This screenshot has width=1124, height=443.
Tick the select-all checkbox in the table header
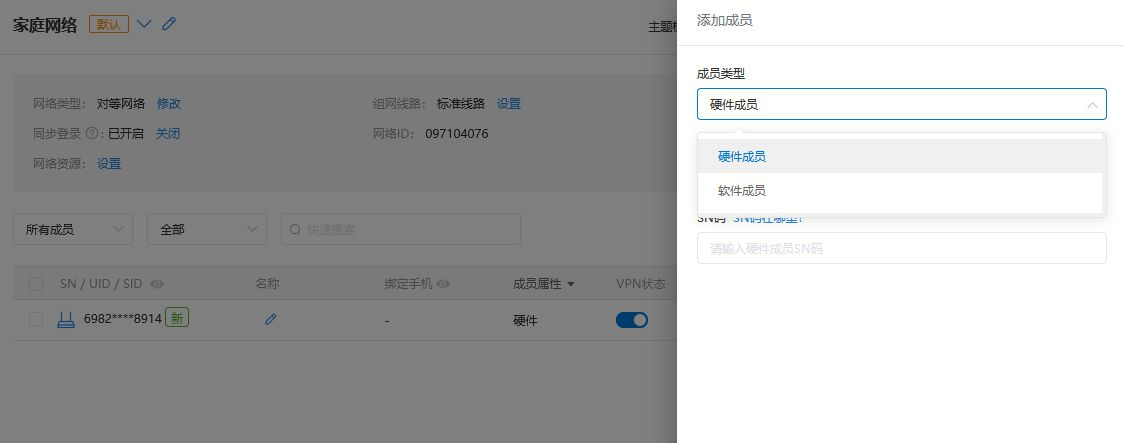tap(36, 284)
